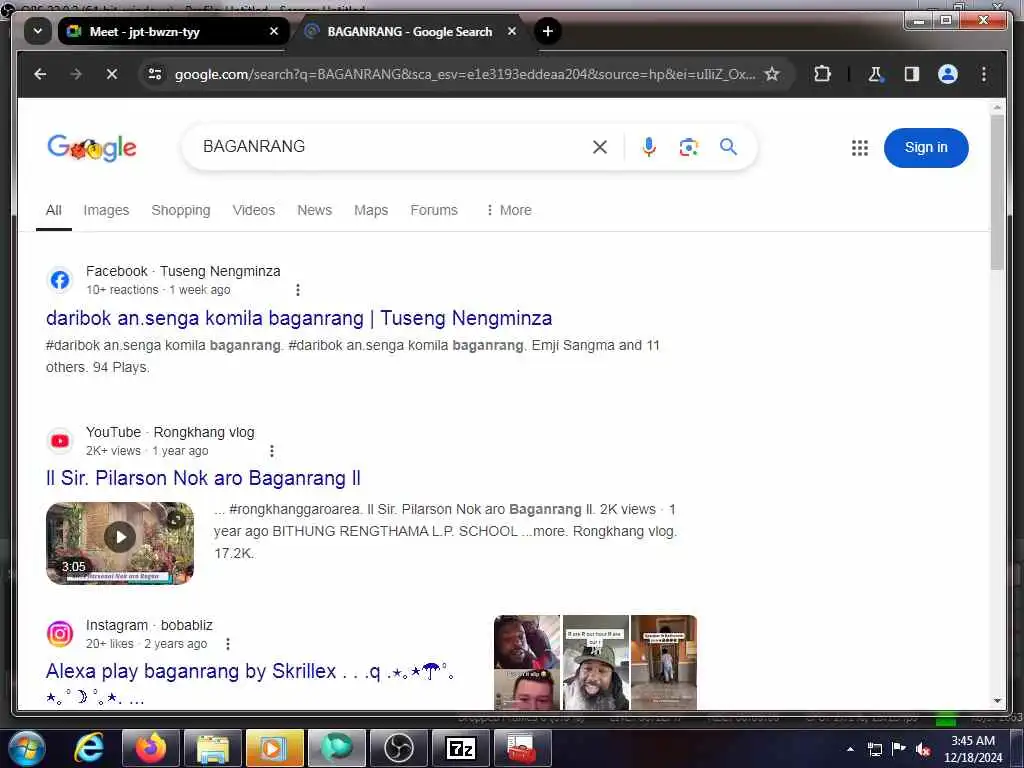
Task: Open the Chrome profile avatar
Action: tap(948, 74)
